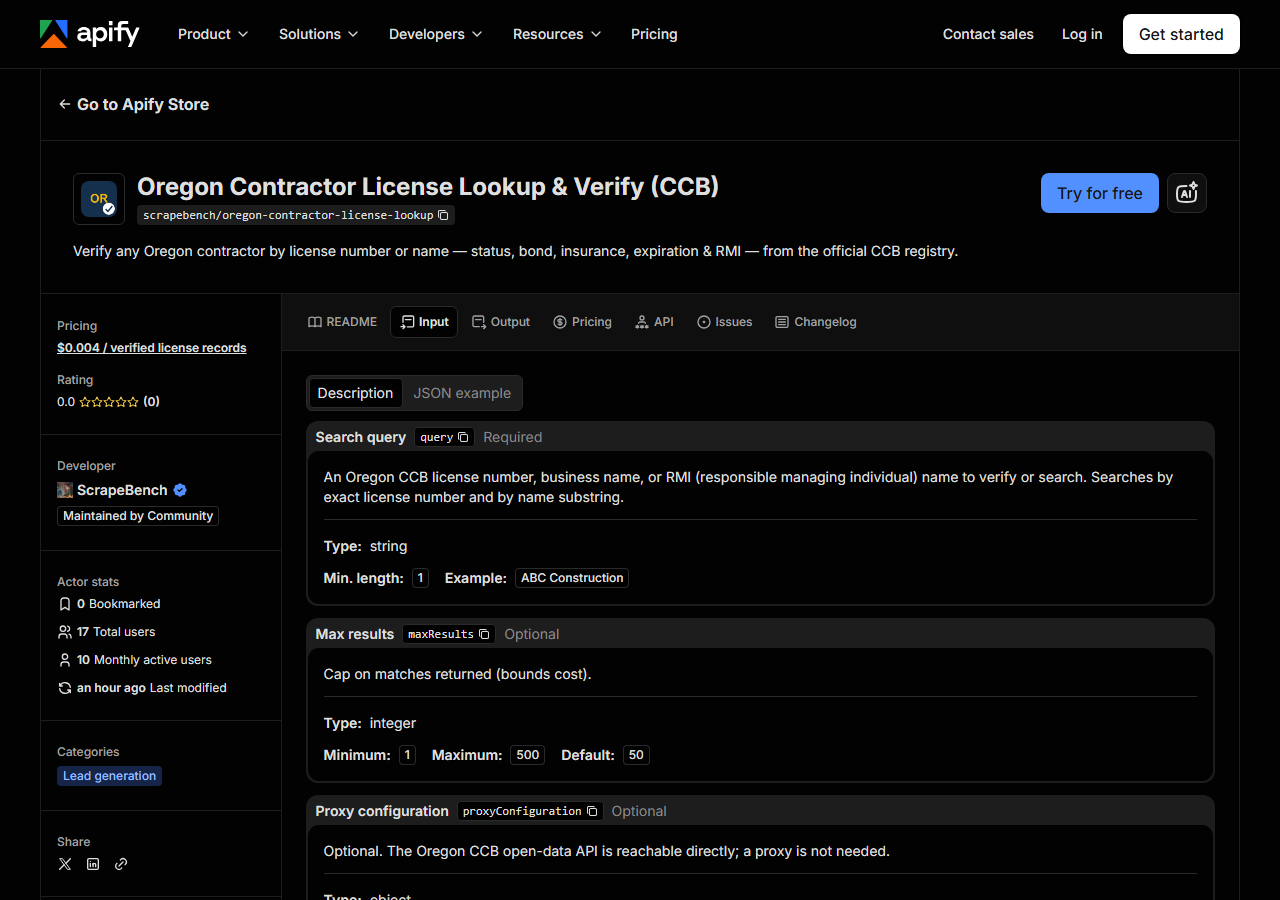Click the Default value 50
The height and width of the screenshot is (900, 1280).
tap(636, 755)
